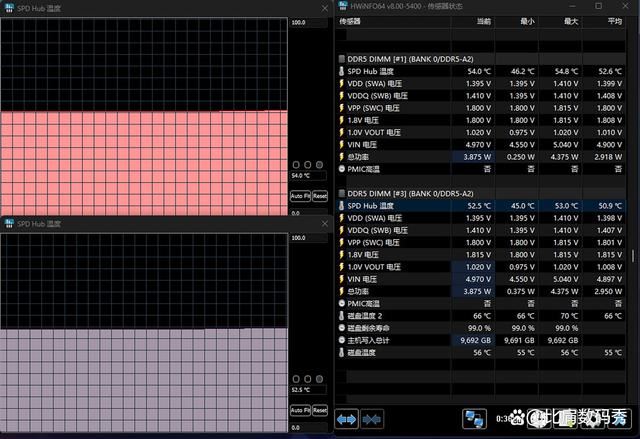This screenshot has height=439, width=640.
Task: Select third radio circle in top graph window
Action: [321, 164]
